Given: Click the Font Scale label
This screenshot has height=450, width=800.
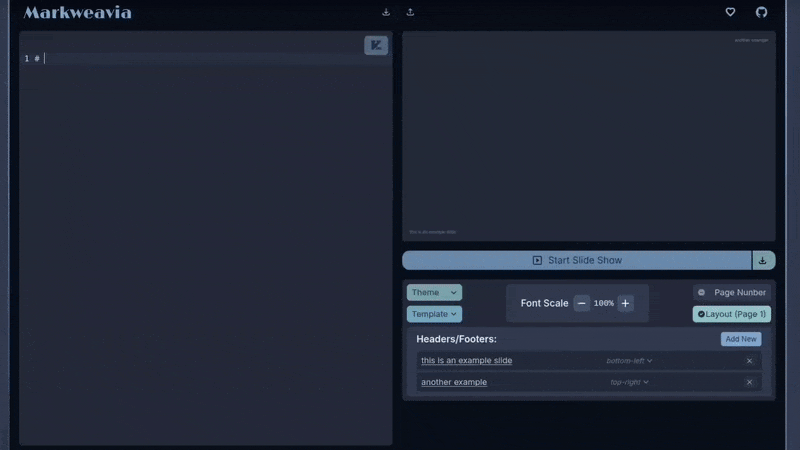Looking at the screenshot, I should click(544, 303).
